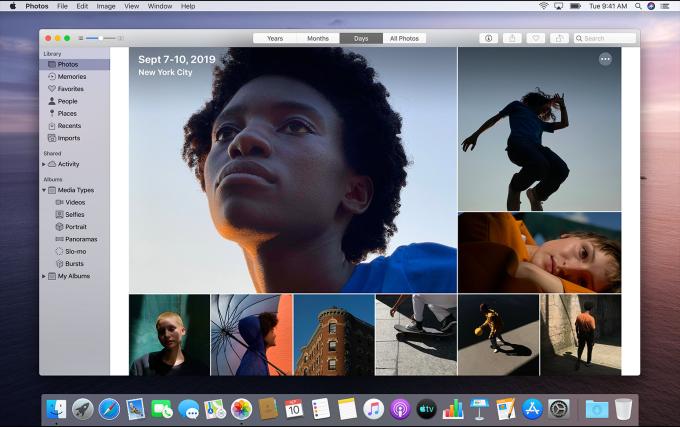Open Siri from the menu bar

click(x=651, y=6)
